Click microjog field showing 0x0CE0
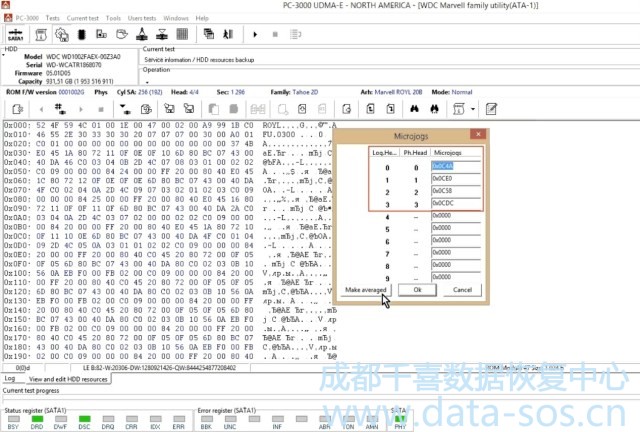Image resolution: width=640 pixels, height=432 pixels. pos(456,178)
